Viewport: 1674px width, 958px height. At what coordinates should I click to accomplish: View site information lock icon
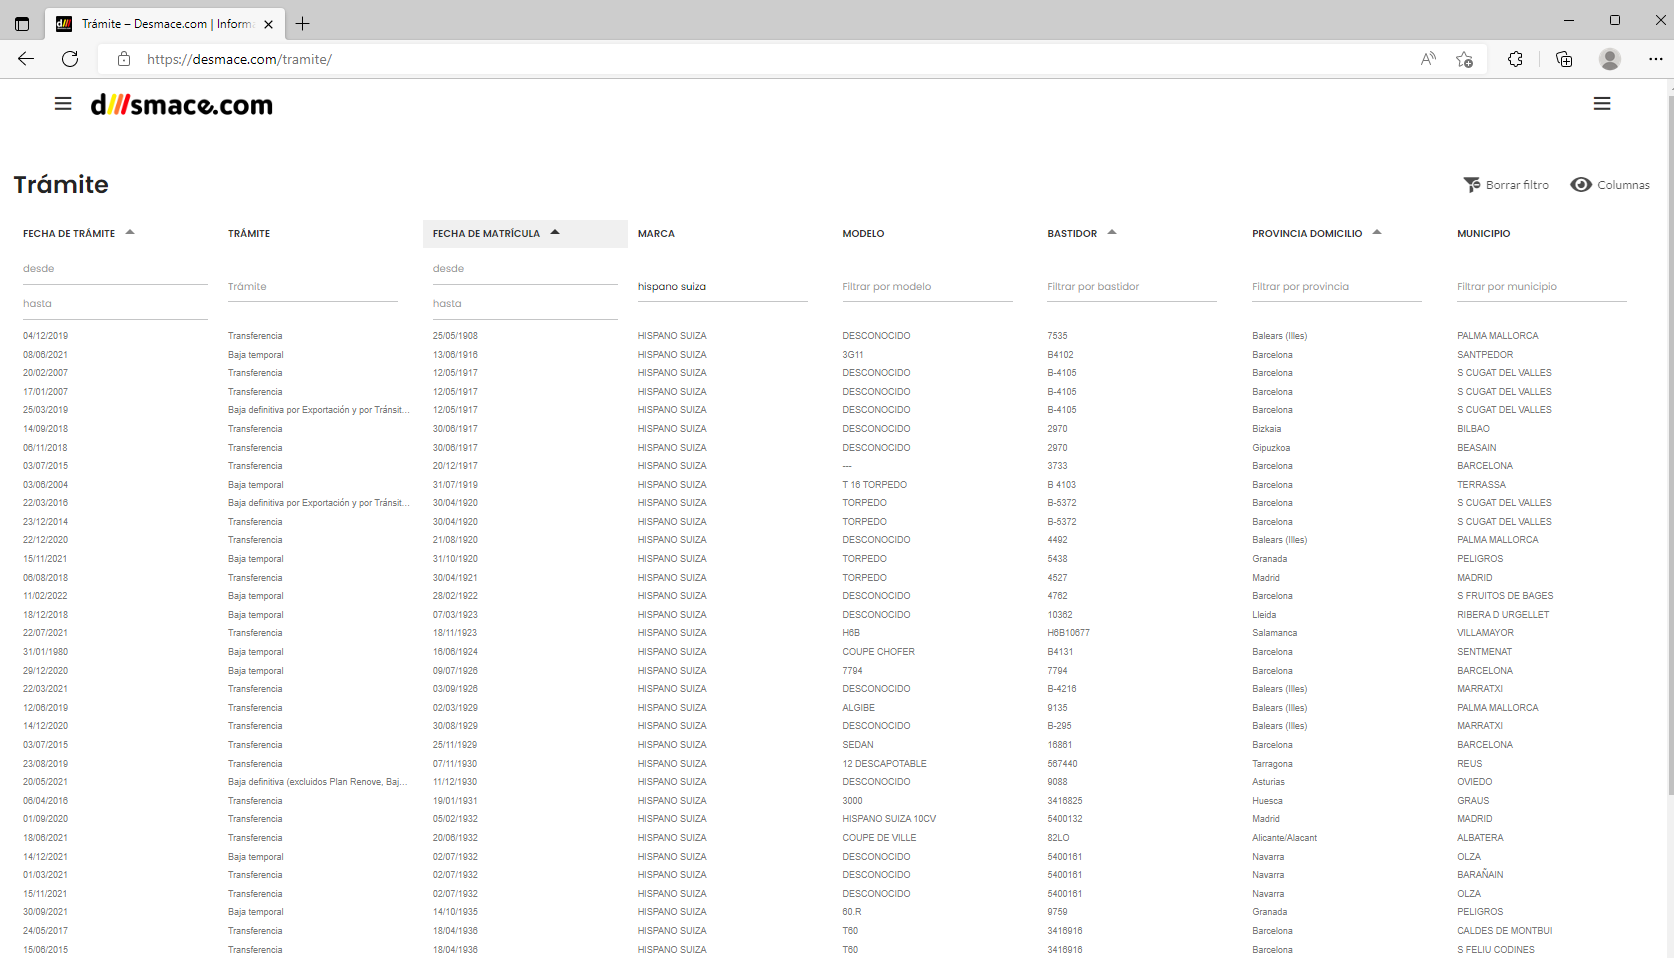[124, 59]
